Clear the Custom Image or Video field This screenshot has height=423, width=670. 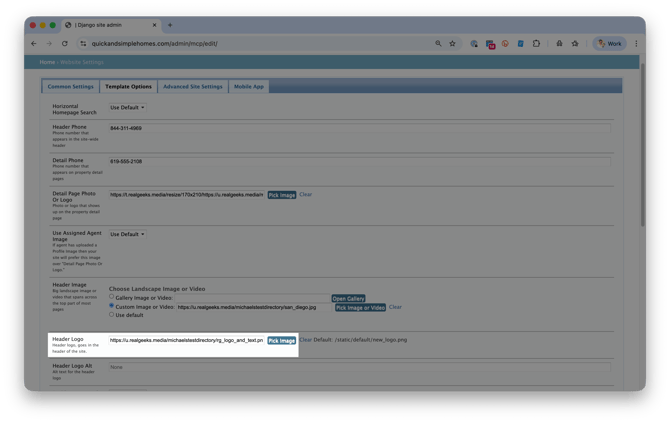tap(395, 307)
